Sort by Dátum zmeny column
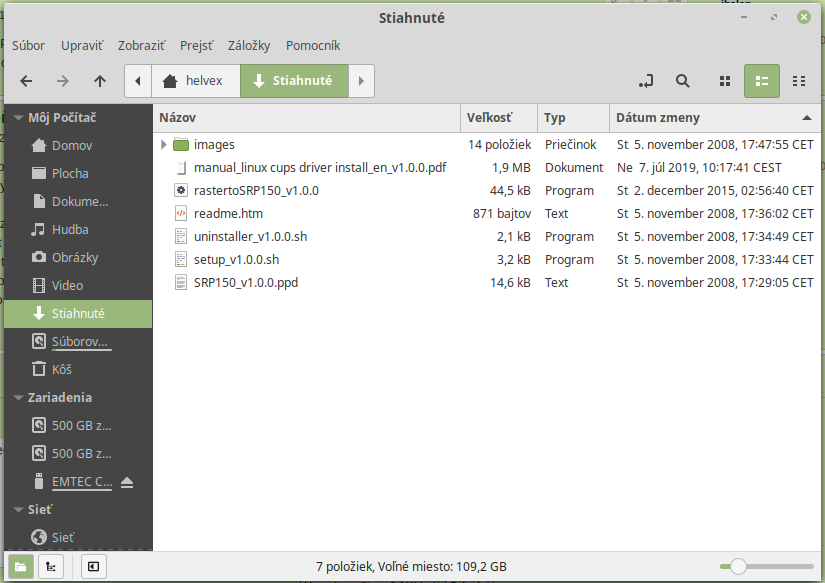 (x=715, y=118)
